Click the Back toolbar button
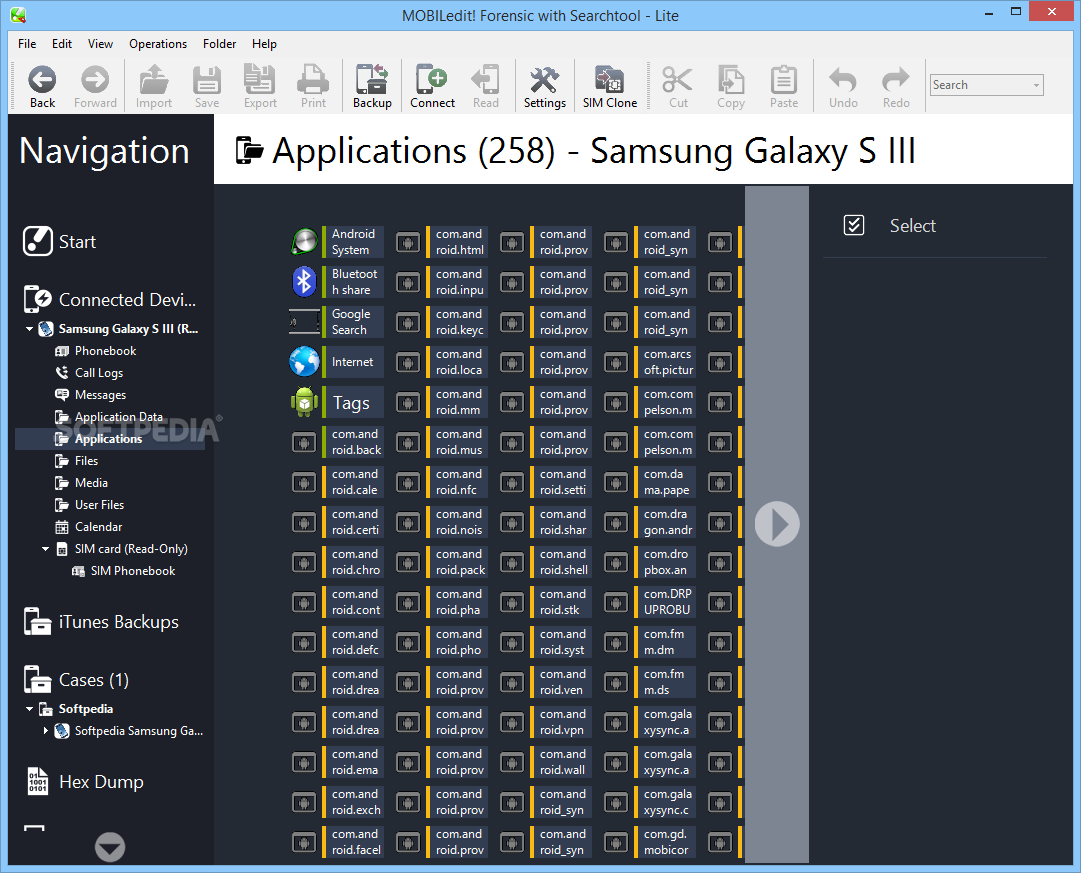 tap(42, 87)
